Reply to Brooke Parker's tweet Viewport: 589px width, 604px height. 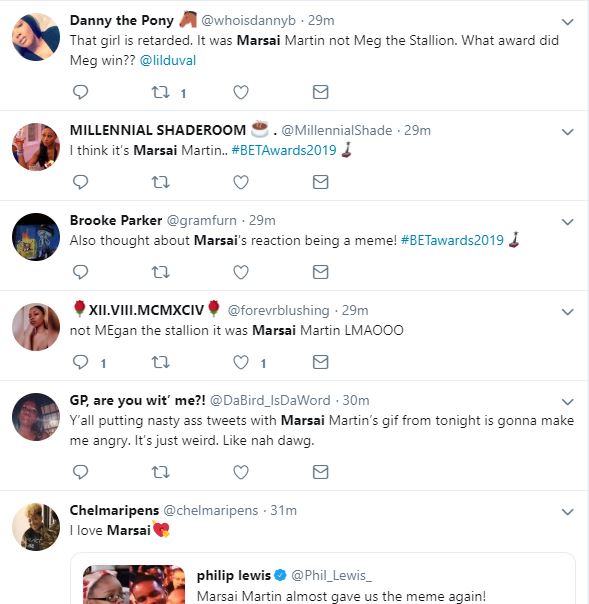[x=81, y=272]
